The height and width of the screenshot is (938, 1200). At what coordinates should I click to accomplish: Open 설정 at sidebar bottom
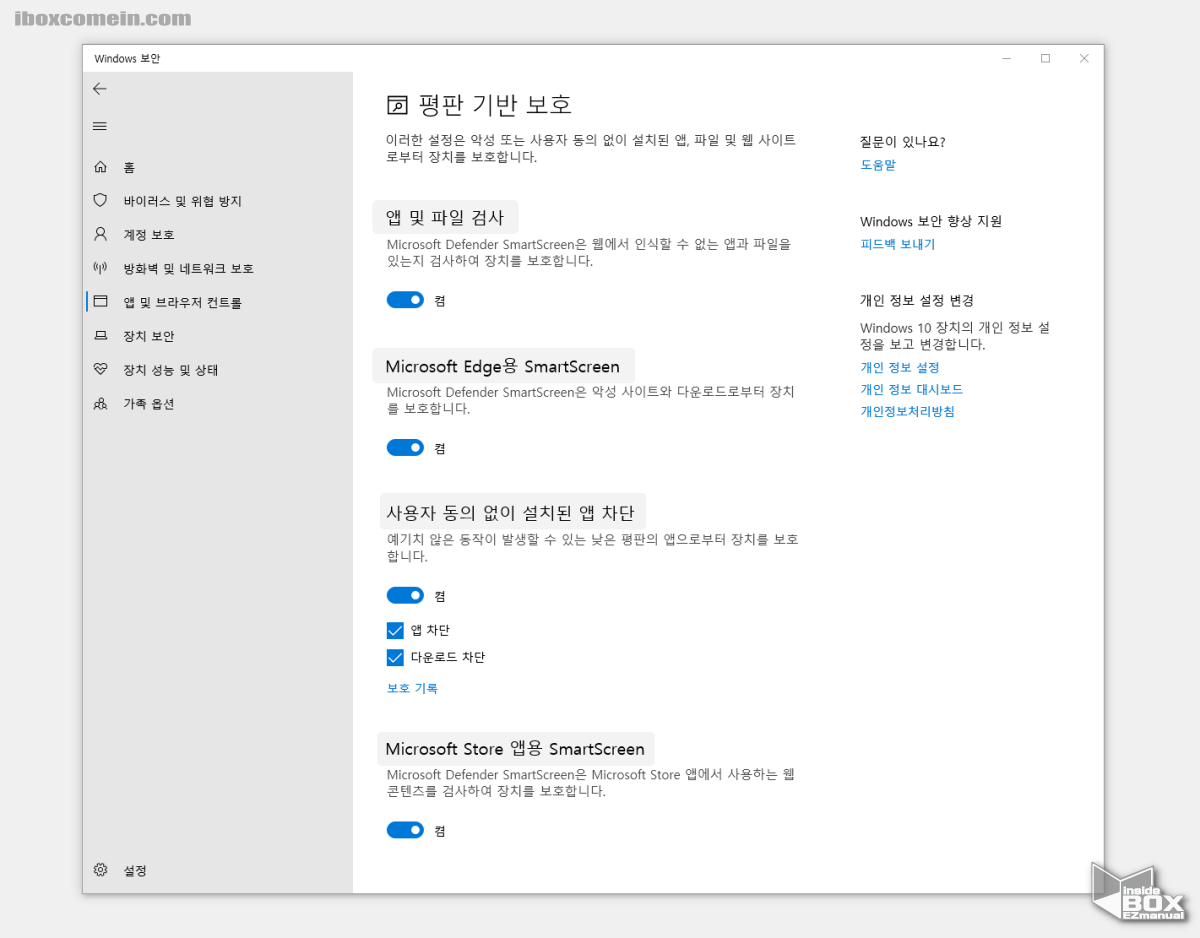[135, 871]
